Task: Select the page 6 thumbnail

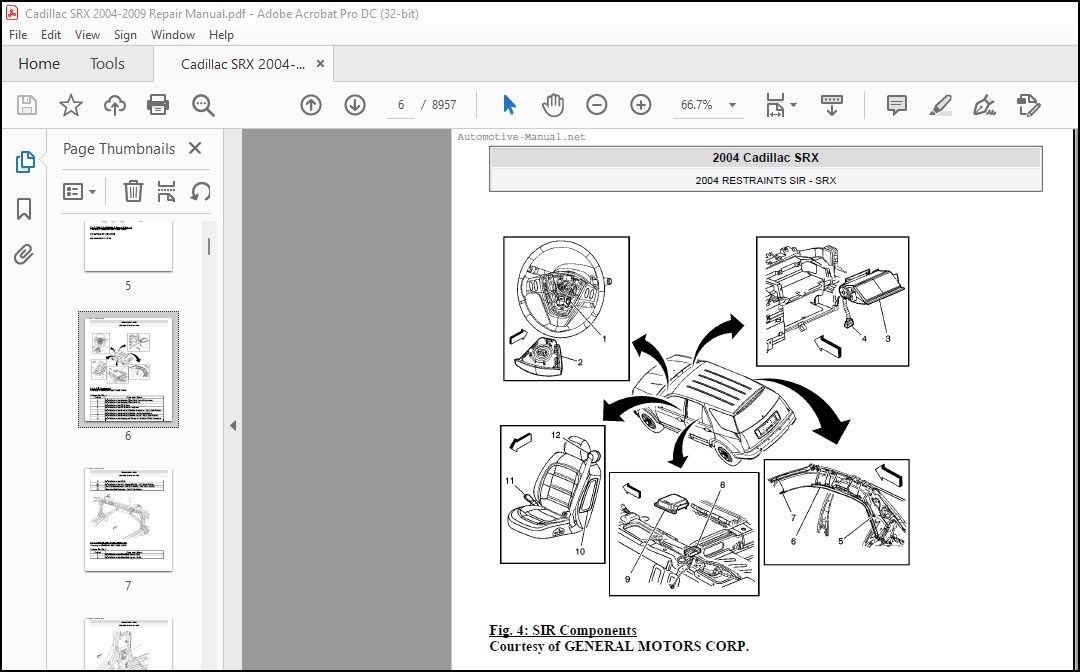Action: (128, 369)
